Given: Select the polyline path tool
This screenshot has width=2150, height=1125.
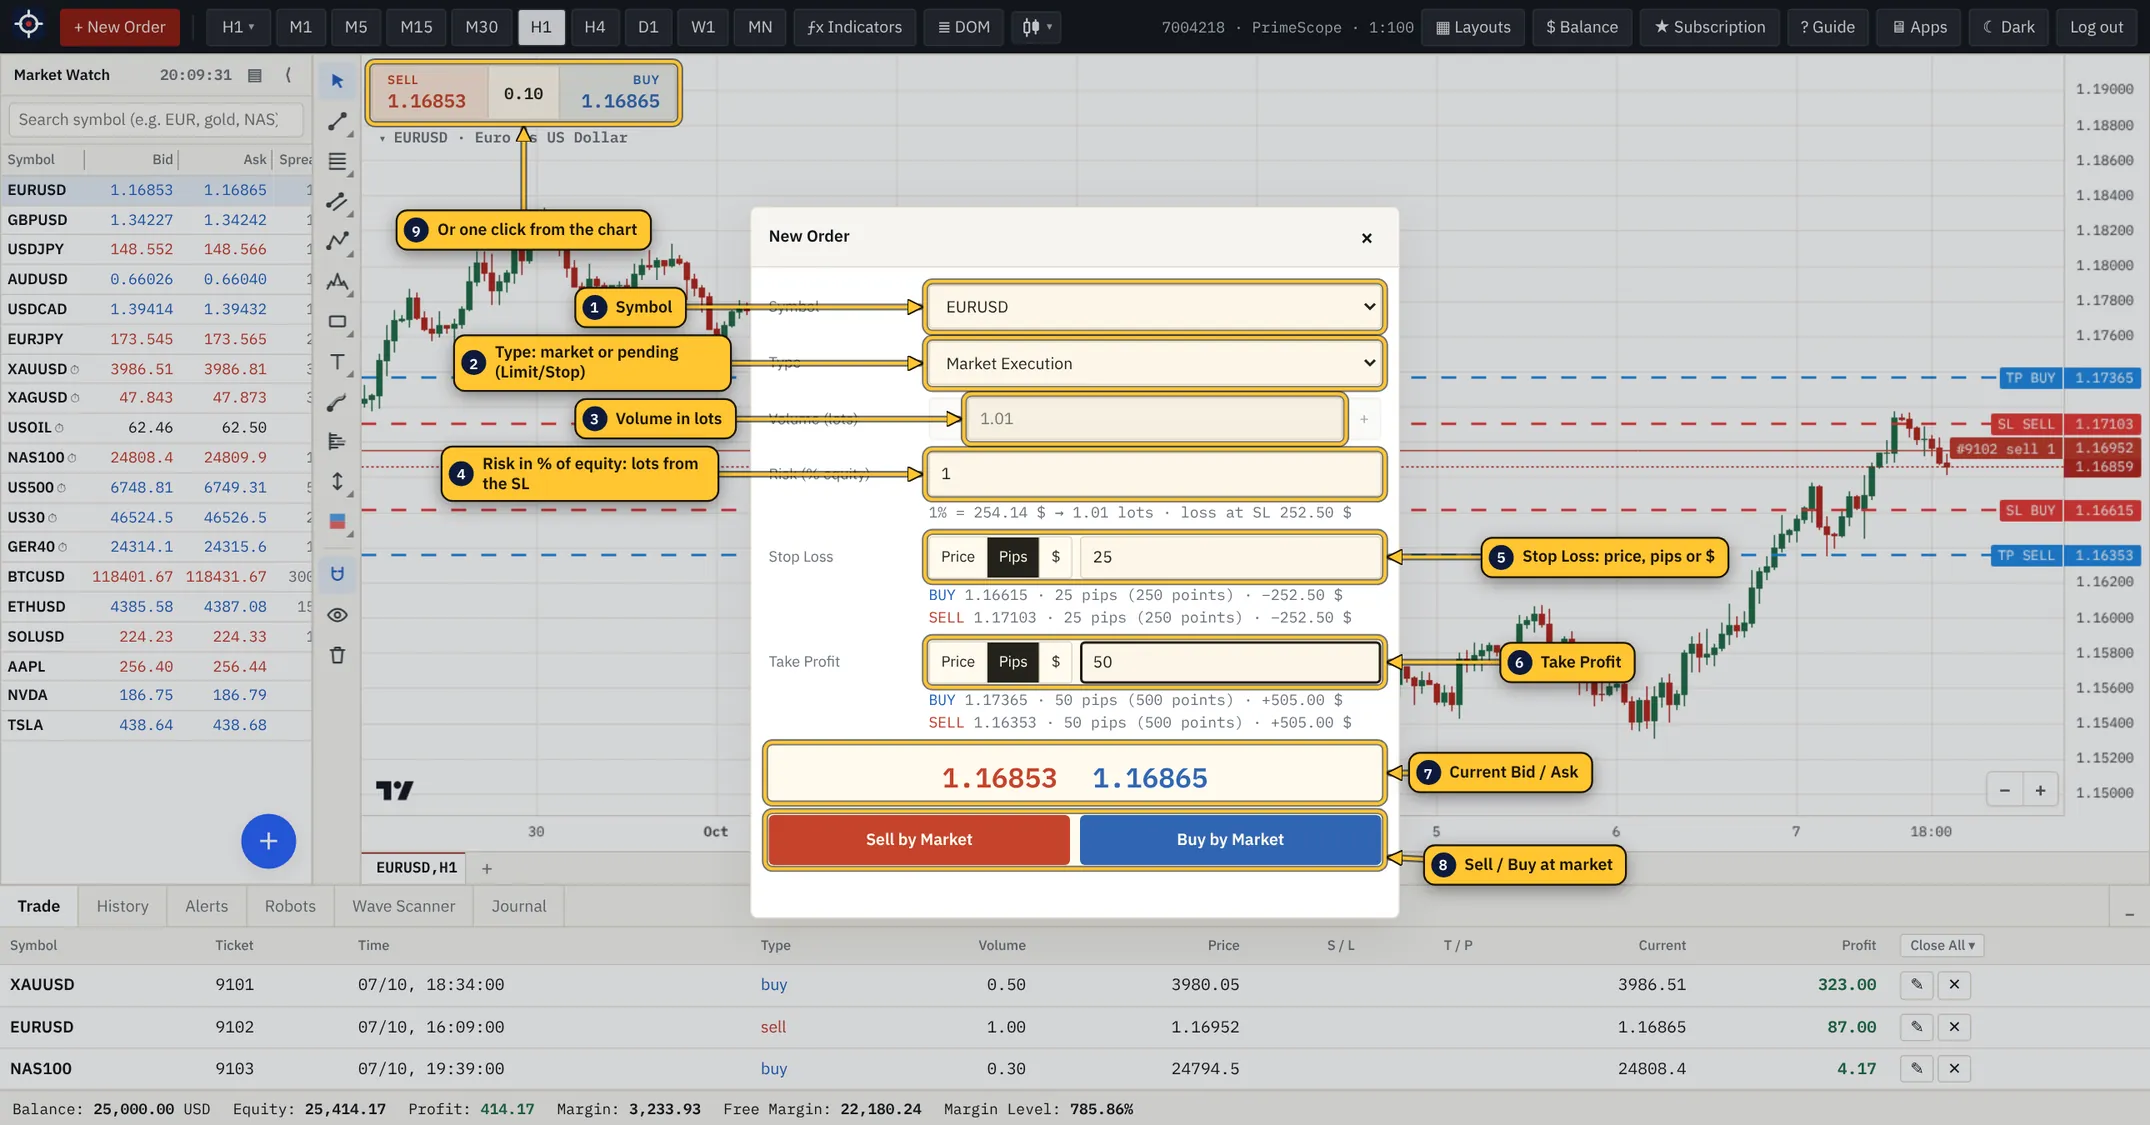Looking at the screenshot, I should click(337, 241).
